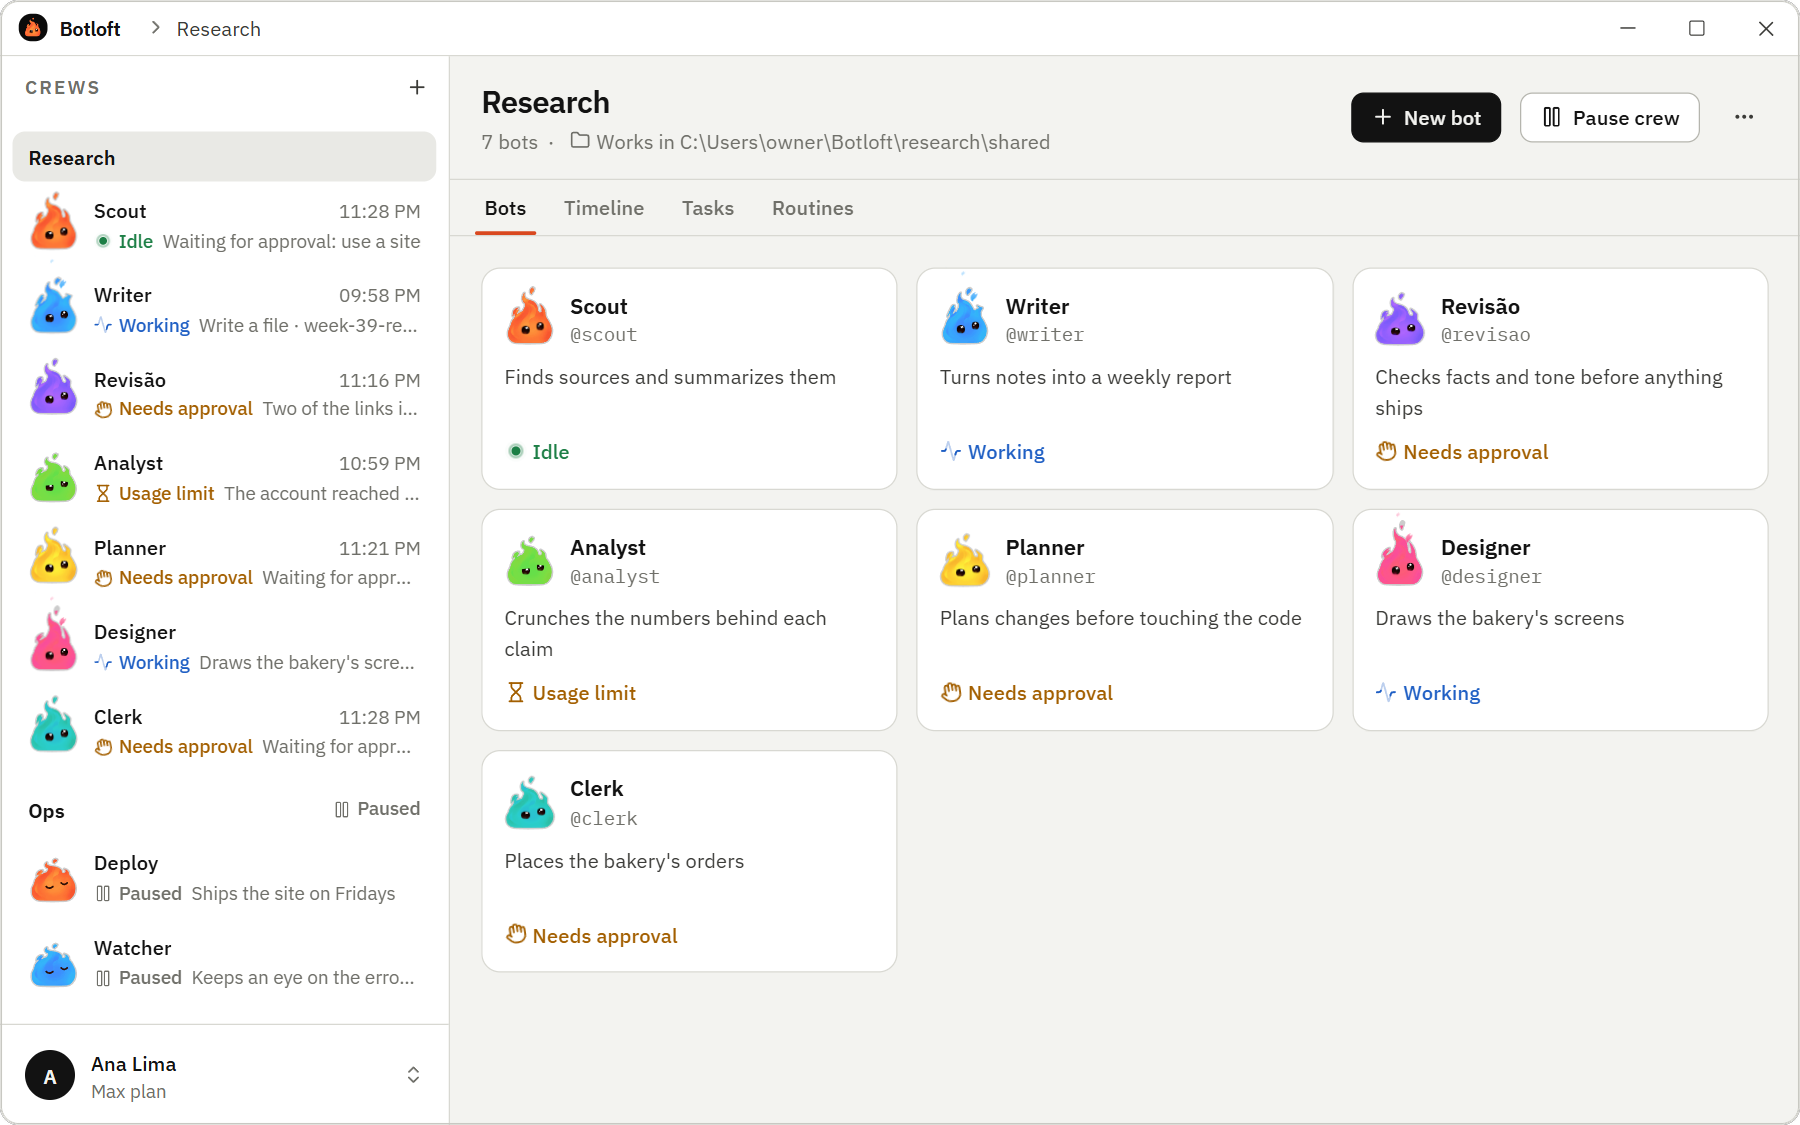Image resolution: width=1800 pixels, height=1125 pixels.
Task: Click Scout's orange flame avatar in sidebar
Action: [x=54, y=222]
